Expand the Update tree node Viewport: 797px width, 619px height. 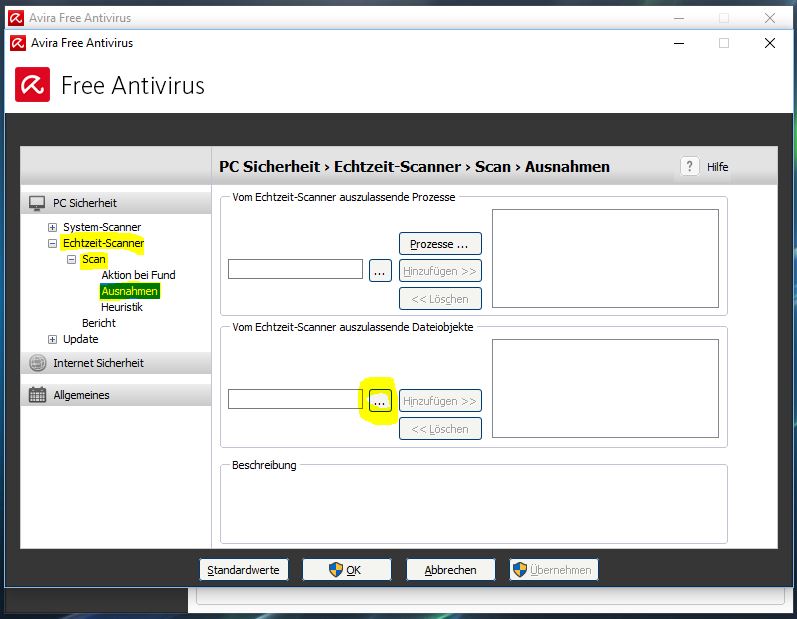[53, 339]
